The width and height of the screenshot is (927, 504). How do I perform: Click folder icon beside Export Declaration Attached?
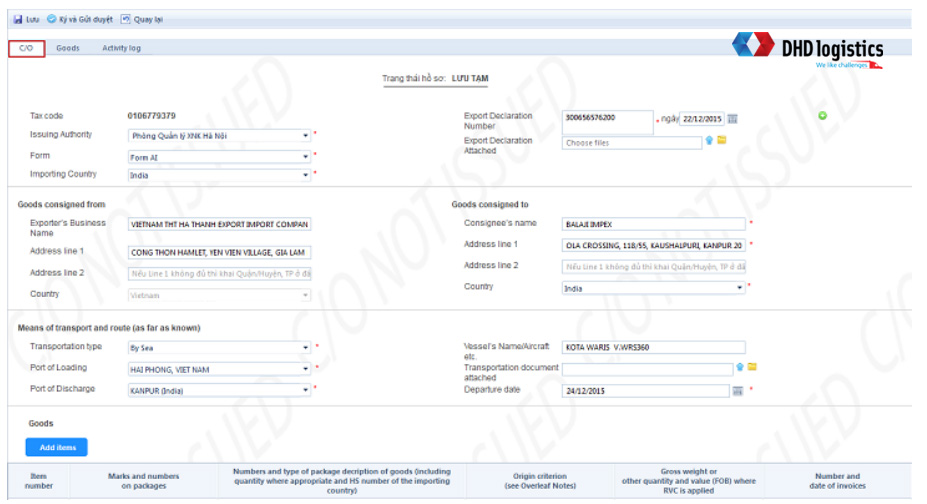point(721,141)
